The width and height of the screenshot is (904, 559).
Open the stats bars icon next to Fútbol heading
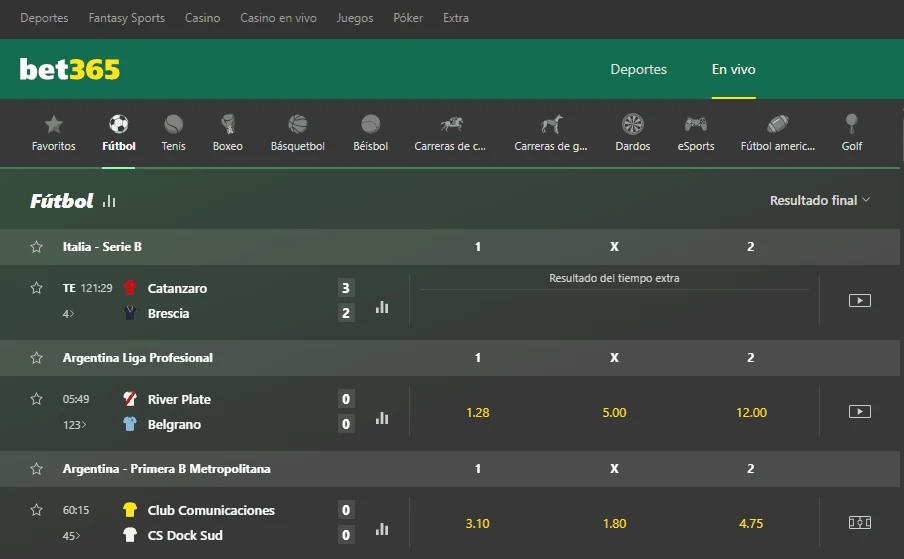(x=109, y=201)
